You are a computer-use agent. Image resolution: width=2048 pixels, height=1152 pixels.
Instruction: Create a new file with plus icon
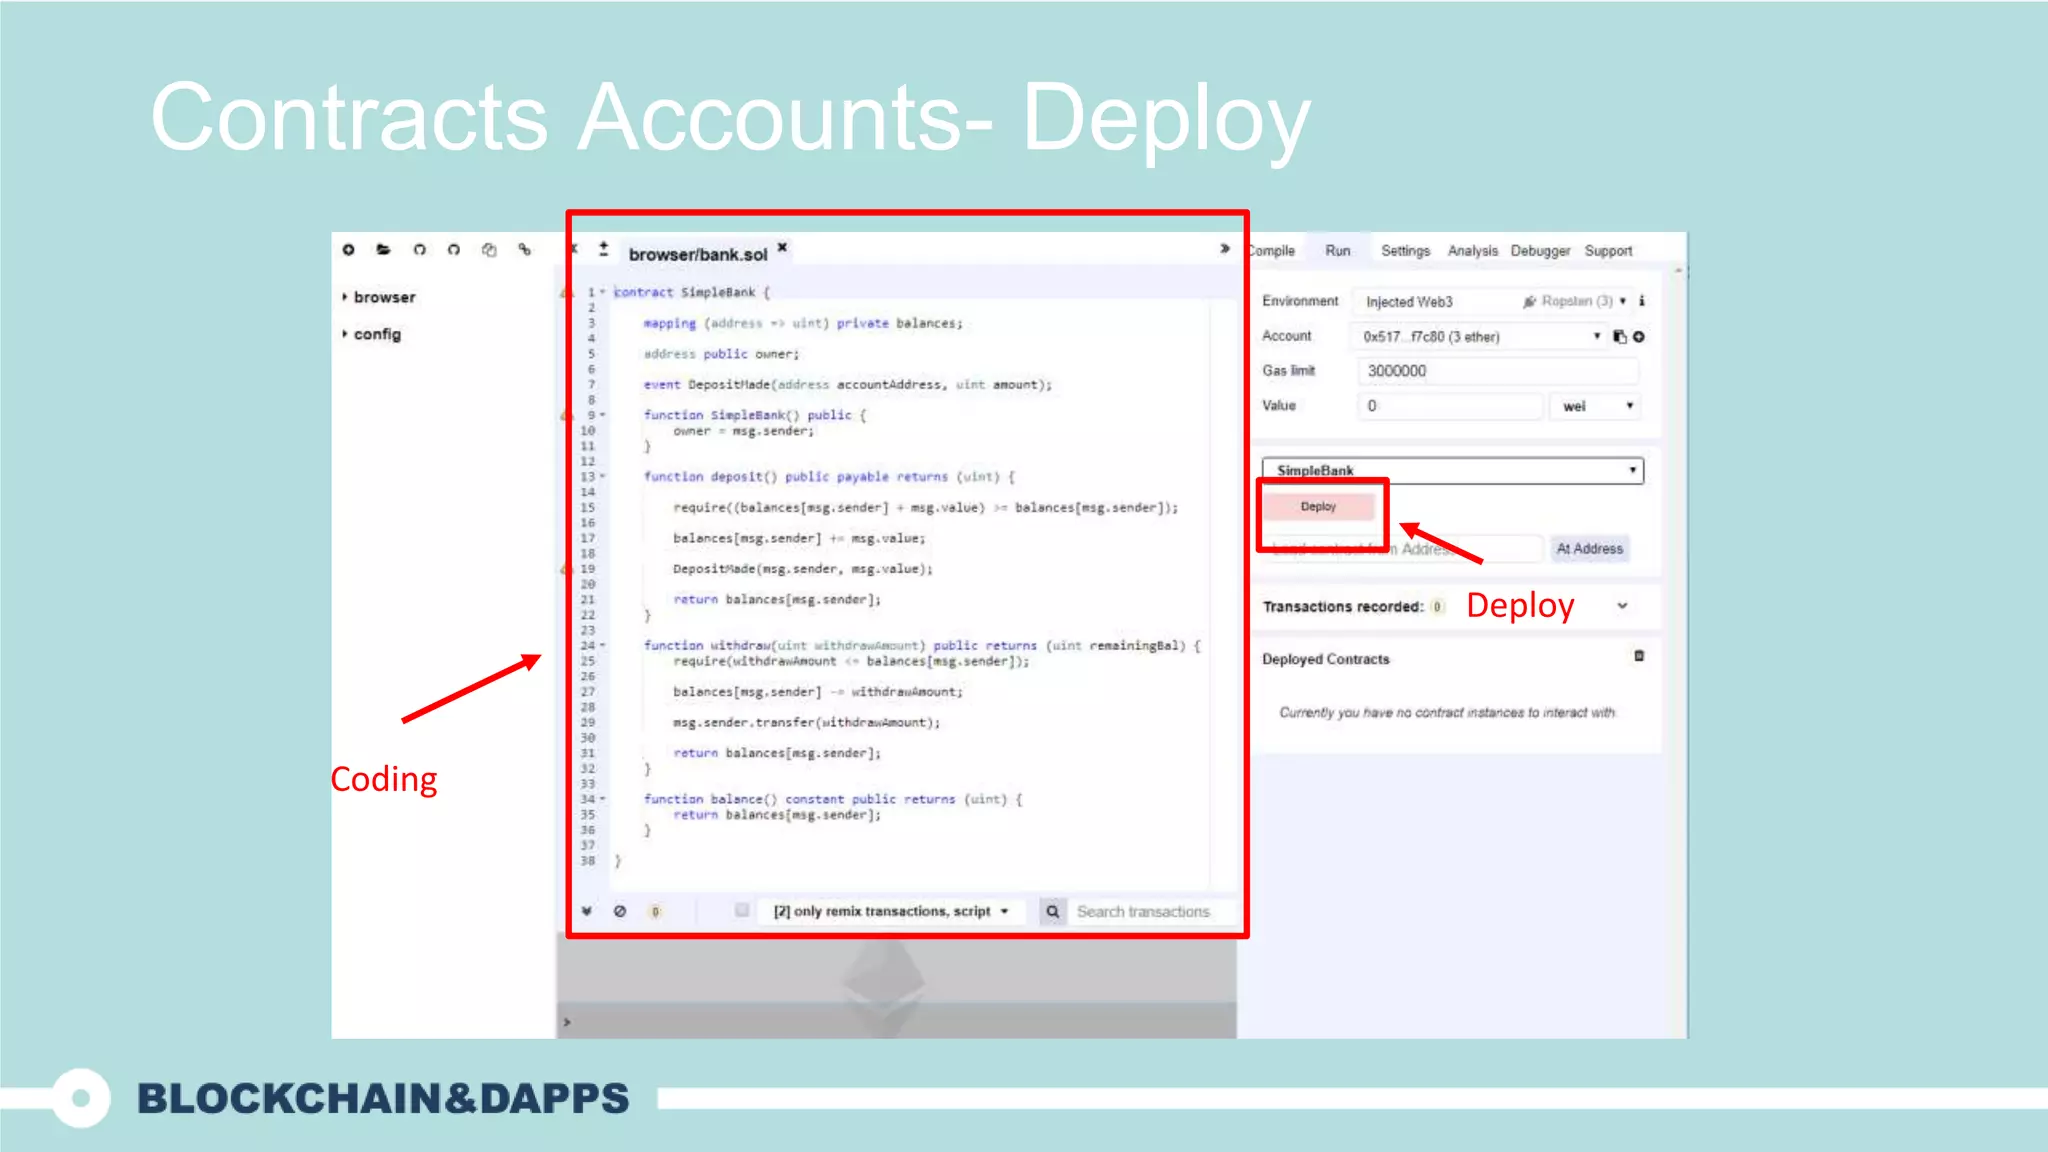coord(348,249)
